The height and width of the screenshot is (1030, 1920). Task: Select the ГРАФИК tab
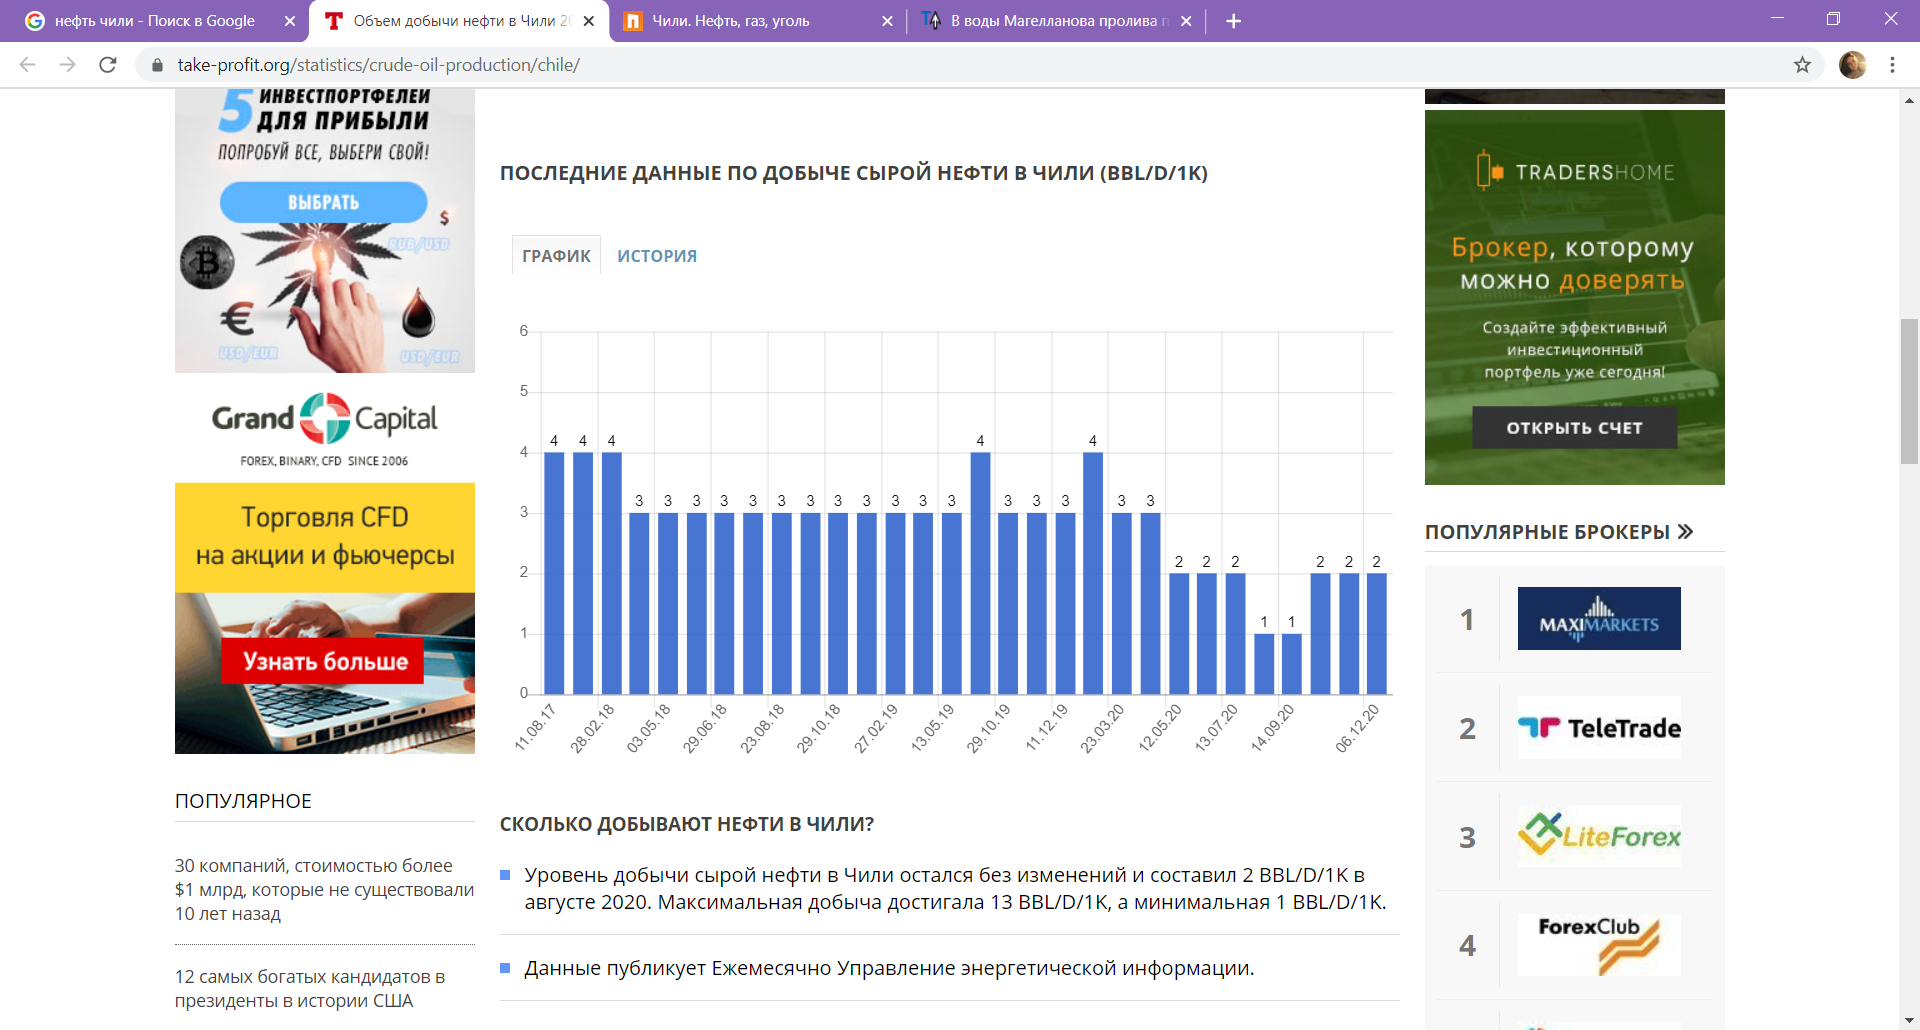(x=556, y=256)
